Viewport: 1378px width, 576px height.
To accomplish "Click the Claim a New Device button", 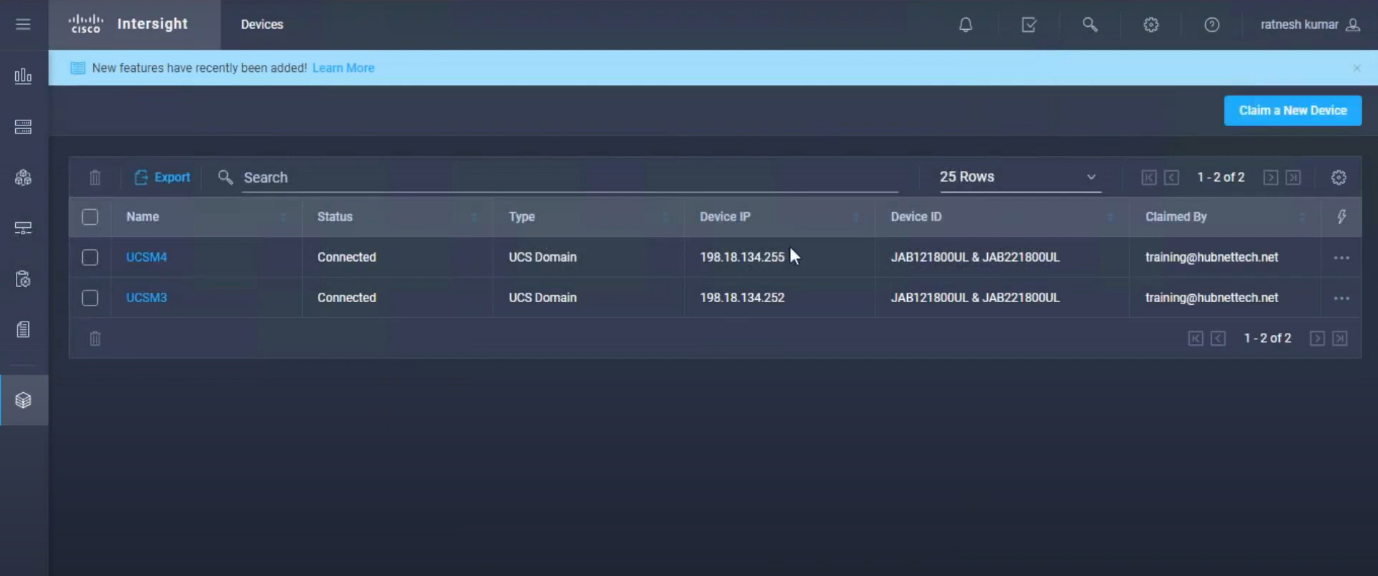I will (1292, 110).
